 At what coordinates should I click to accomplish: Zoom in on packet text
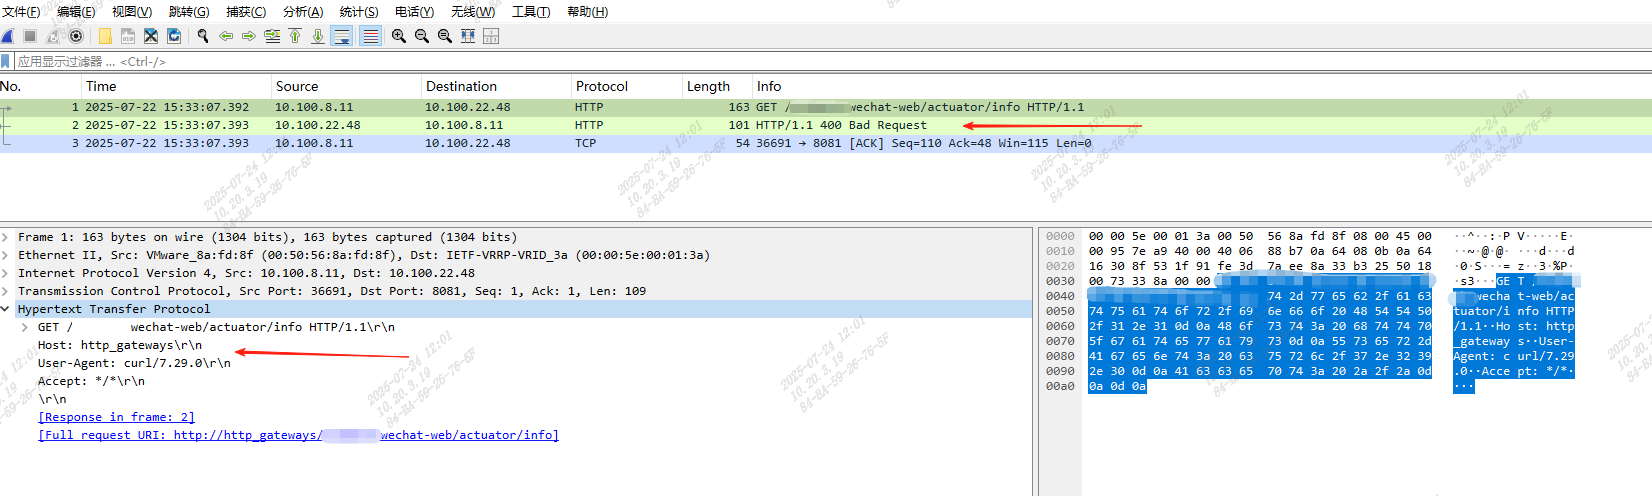click(x=399, y=36)
